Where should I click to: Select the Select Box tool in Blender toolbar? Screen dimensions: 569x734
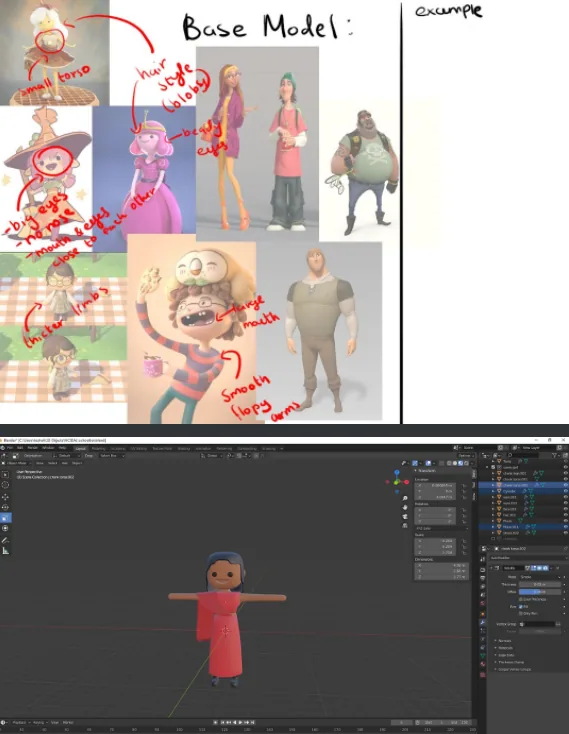pos(5,475)
